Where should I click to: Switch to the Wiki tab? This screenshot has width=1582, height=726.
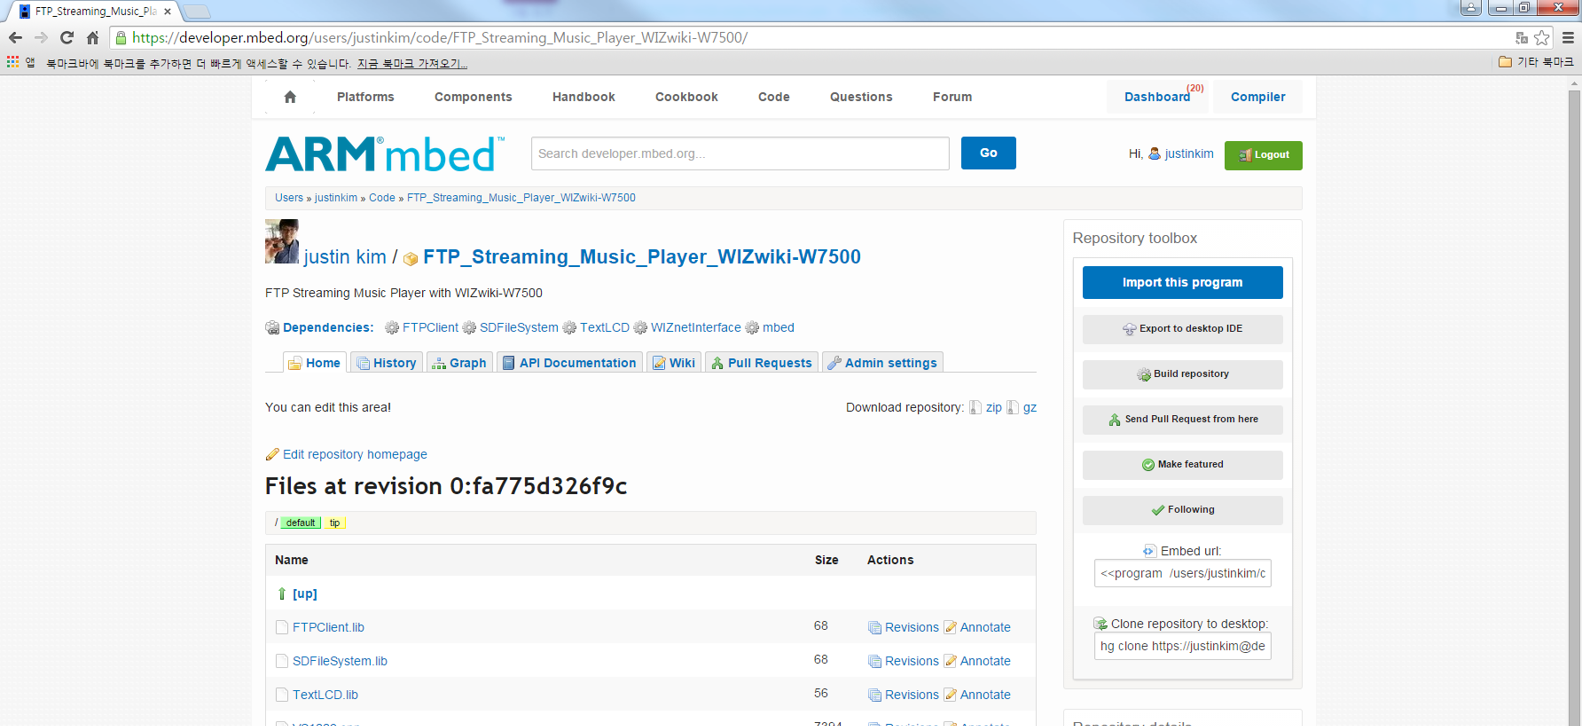tap(673, 363)
